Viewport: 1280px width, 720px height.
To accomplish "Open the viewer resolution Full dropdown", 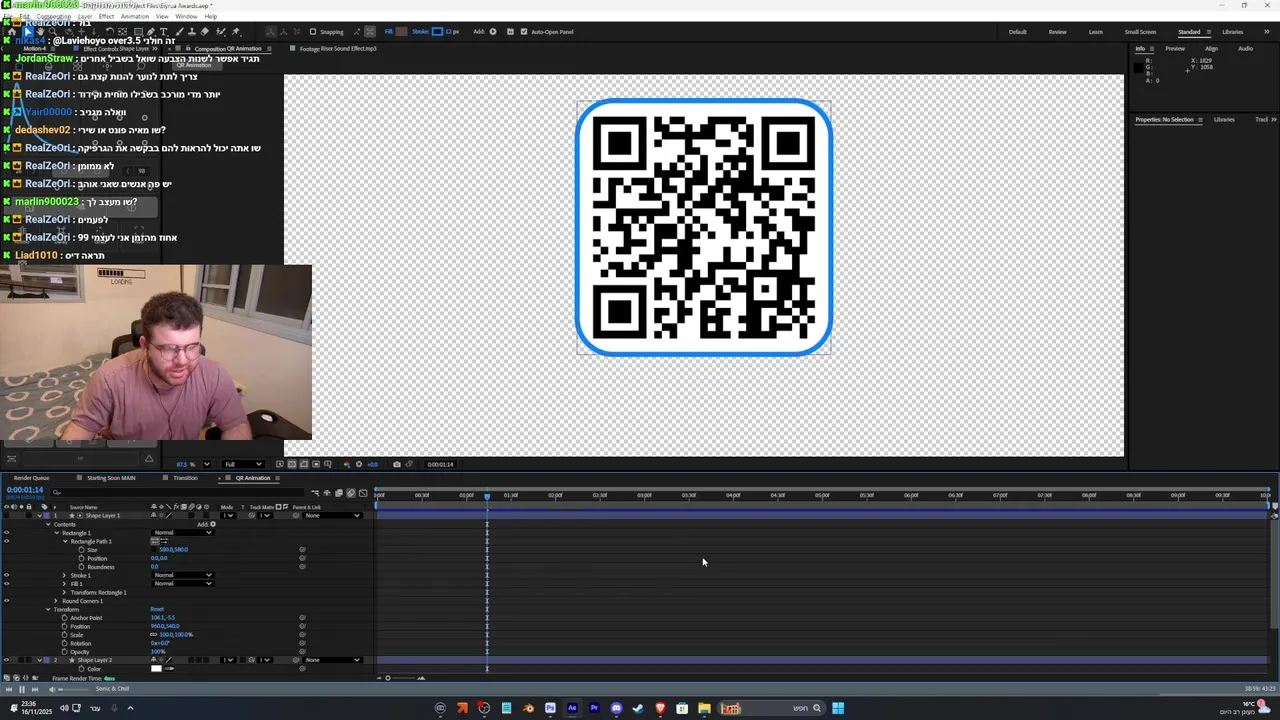I will 243,464.
